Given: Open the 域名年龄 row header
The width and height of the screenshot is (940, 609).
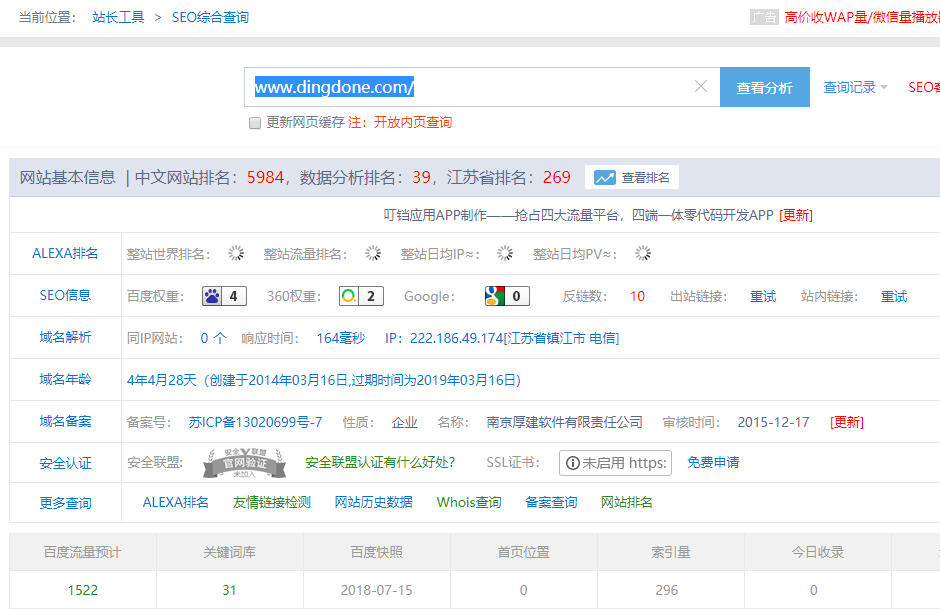Looking at the screenshot, I should tap(65, 379).
